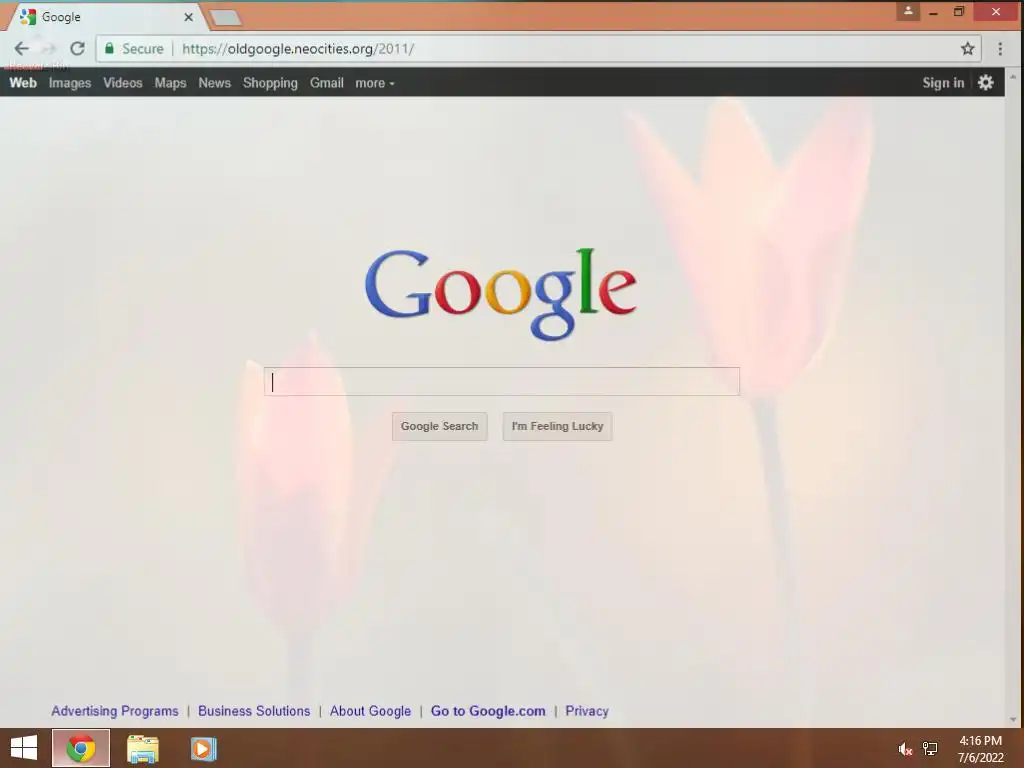Click the Google logo

(500, 294)
